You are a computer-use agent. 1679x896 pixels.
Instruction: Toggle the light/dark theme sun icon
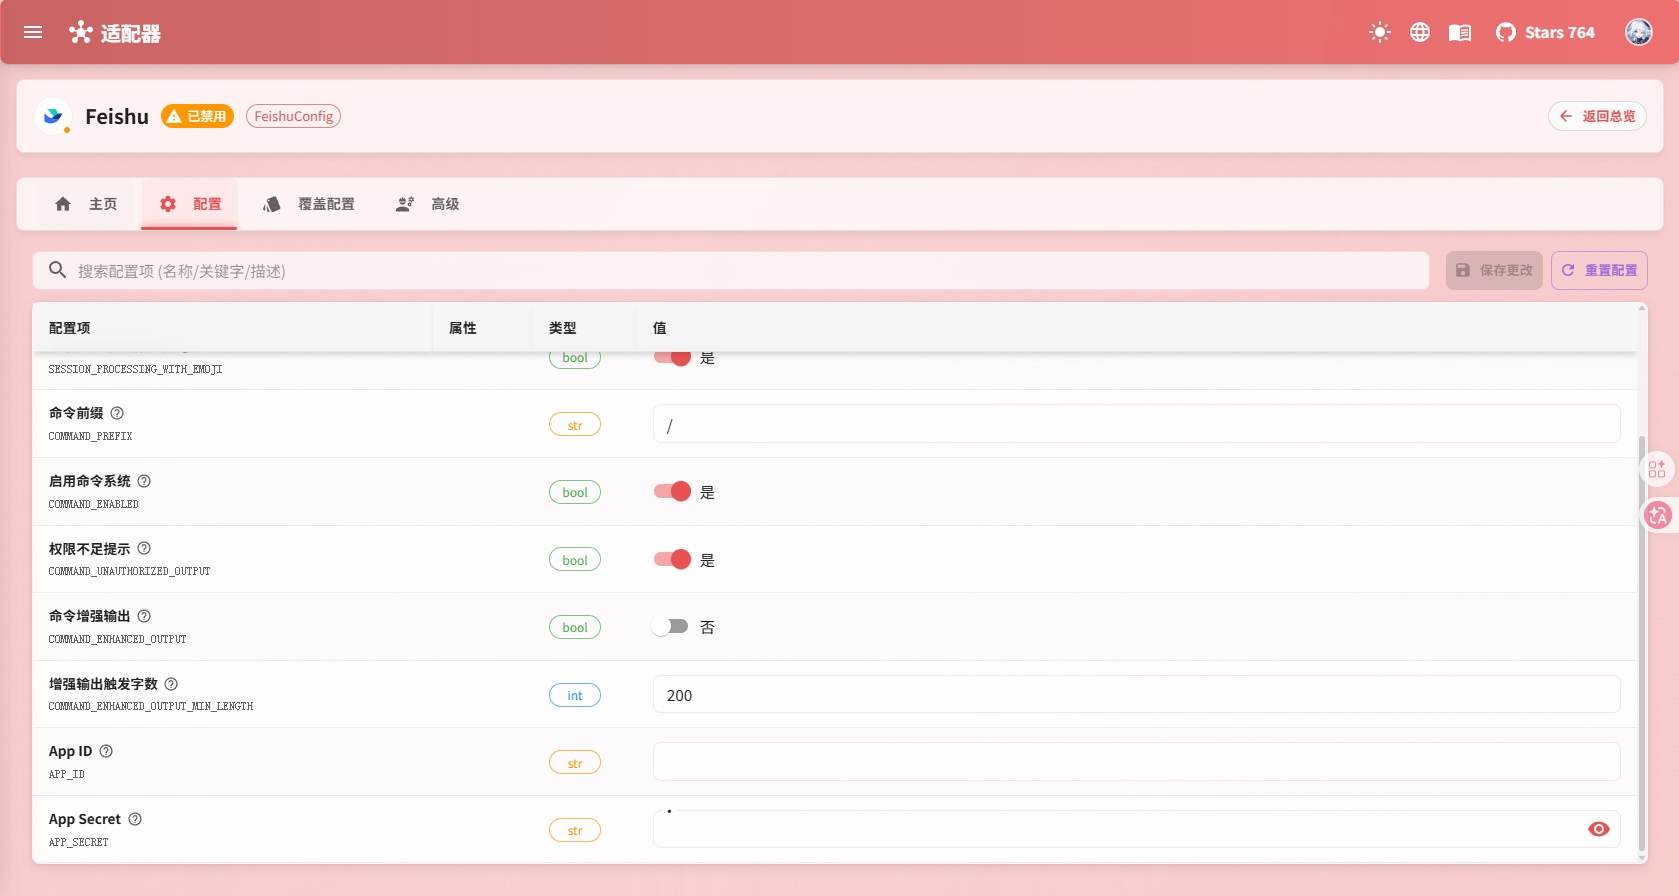[x=1380, y=32]
